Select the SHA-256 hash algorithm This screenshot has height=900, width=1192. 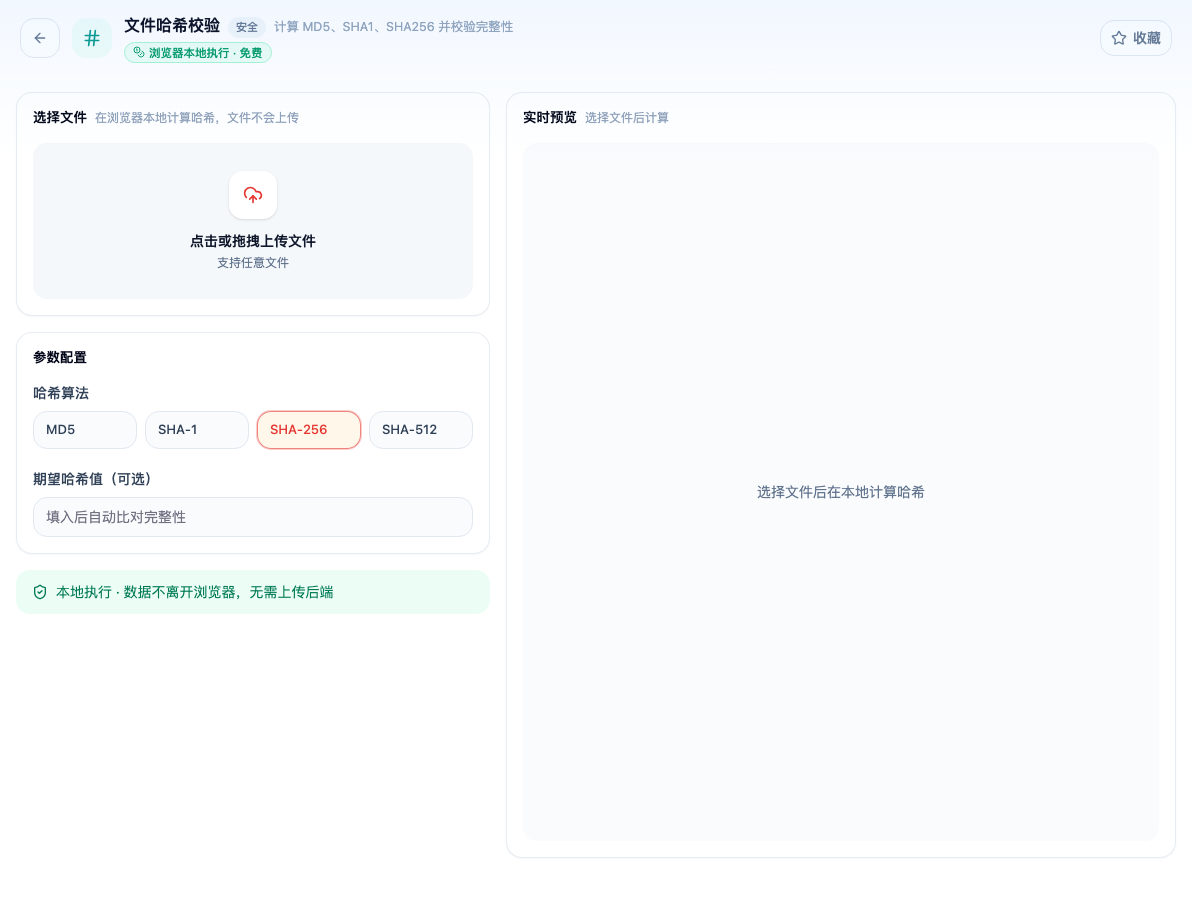tap(309, 430)
